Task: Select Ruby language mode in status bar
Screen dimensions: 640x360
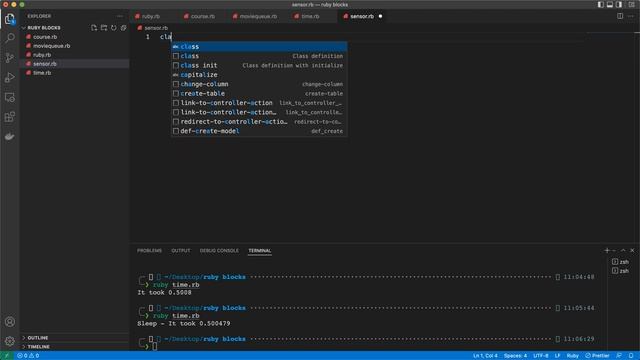Action: pyautogui.click(x=573, y=356)
